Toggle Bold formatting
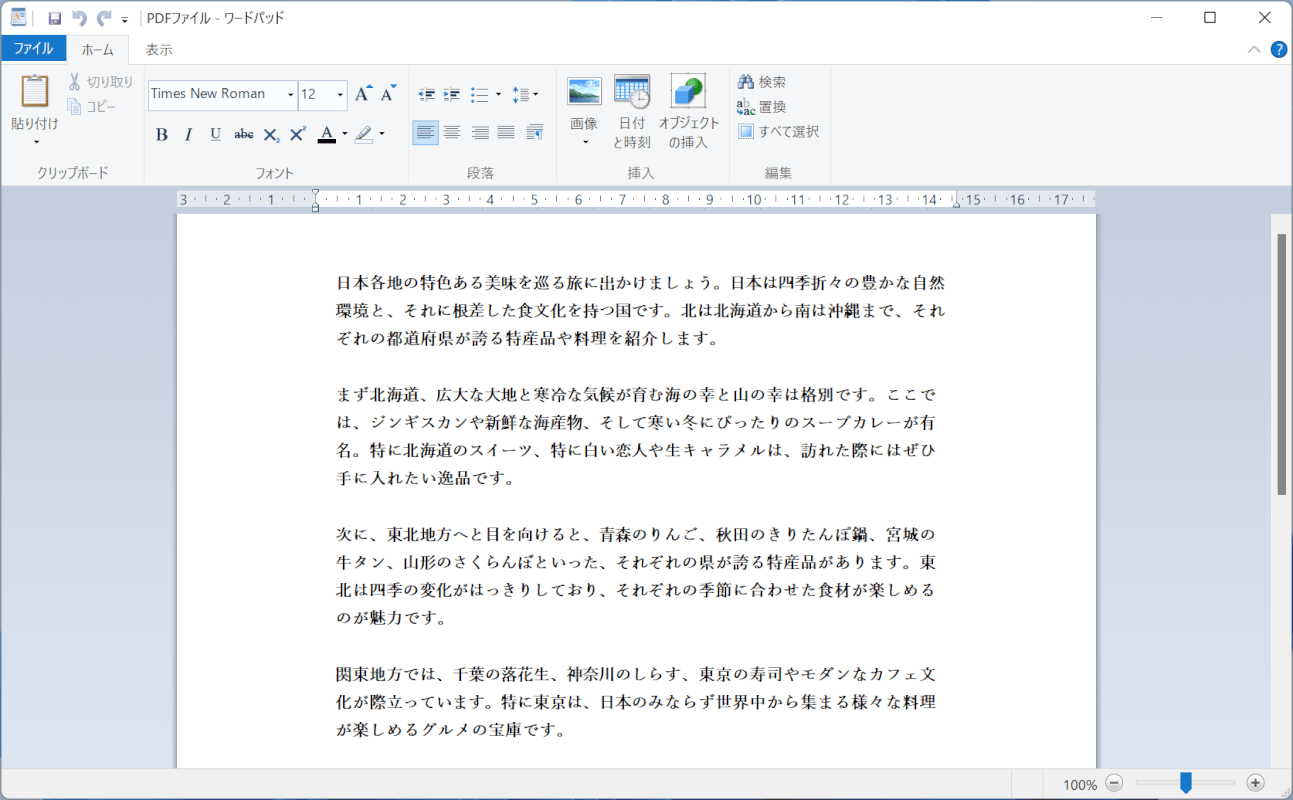The image size is (1293, 800). click(x=161, y=134)
